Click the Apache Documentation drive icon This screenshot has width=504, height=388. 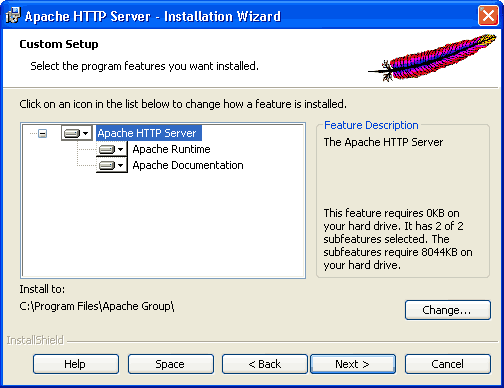click(x=107, y=165)
